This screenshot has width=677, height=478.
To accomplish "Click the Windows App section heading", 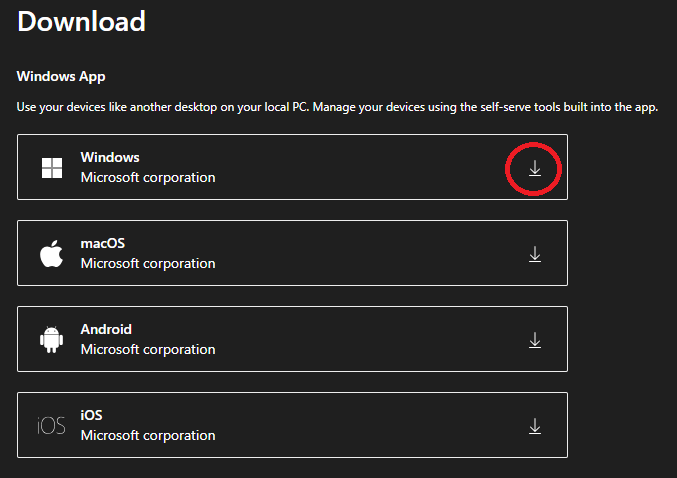I will click(61, 76).
